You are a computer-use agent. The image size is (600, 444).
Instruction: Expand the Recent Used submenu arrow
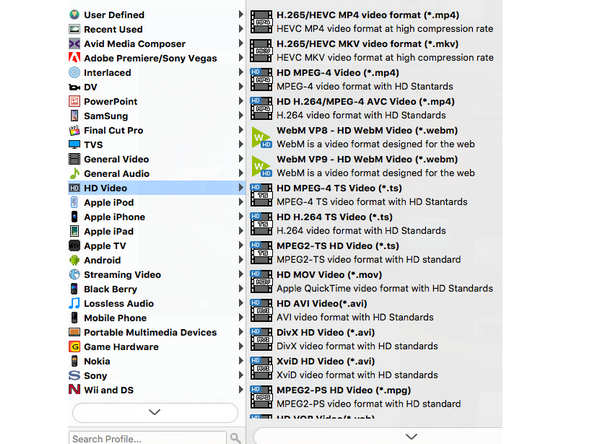[240, 29]
